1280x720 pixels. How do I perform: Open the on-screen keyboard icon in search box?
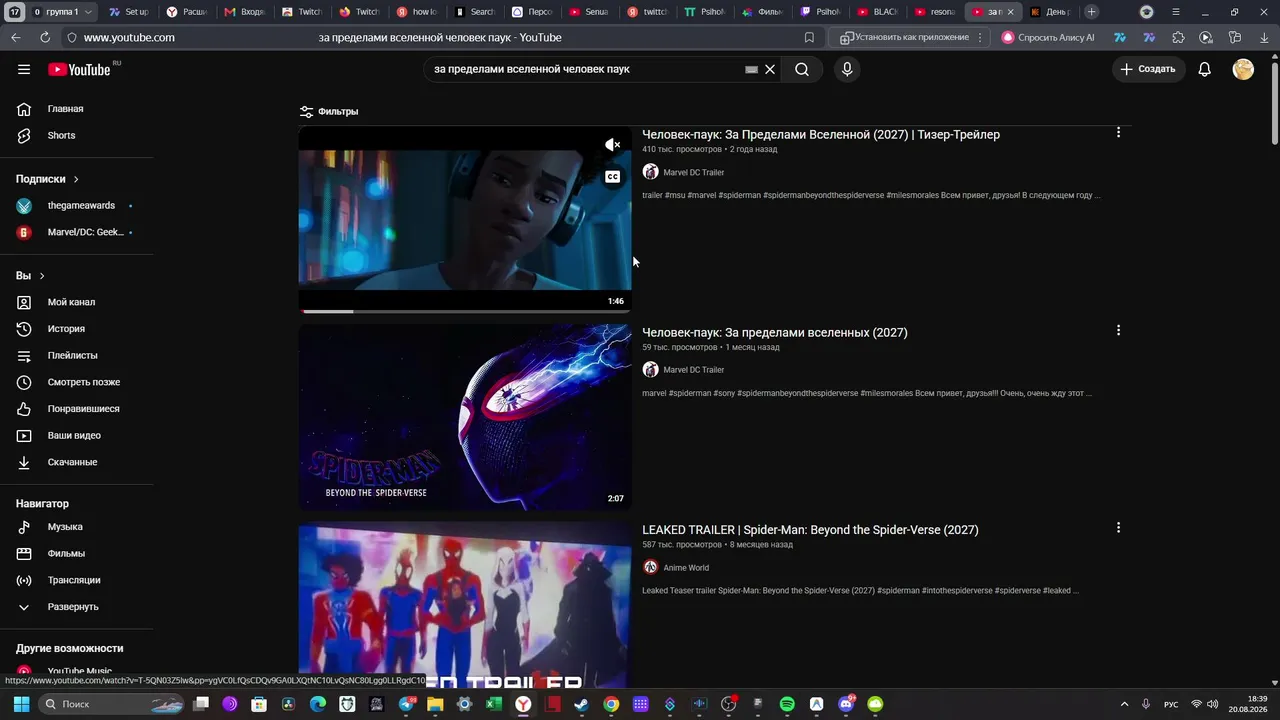point(752,70)
